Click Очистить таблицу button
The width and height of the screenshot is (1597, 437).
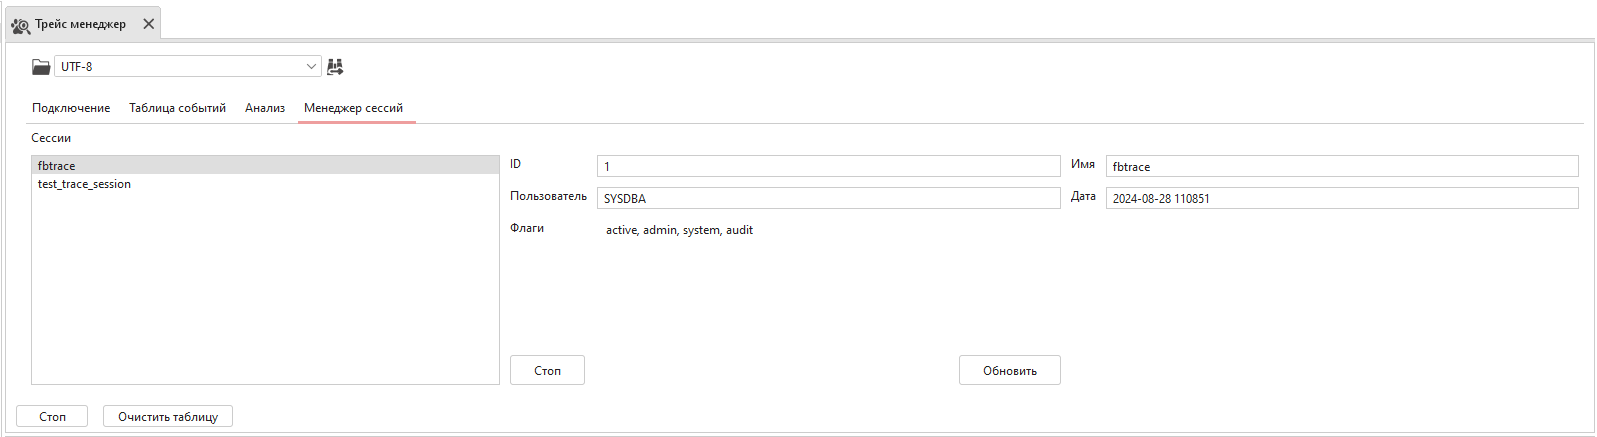pyautogui.click(x=168, y=417)
